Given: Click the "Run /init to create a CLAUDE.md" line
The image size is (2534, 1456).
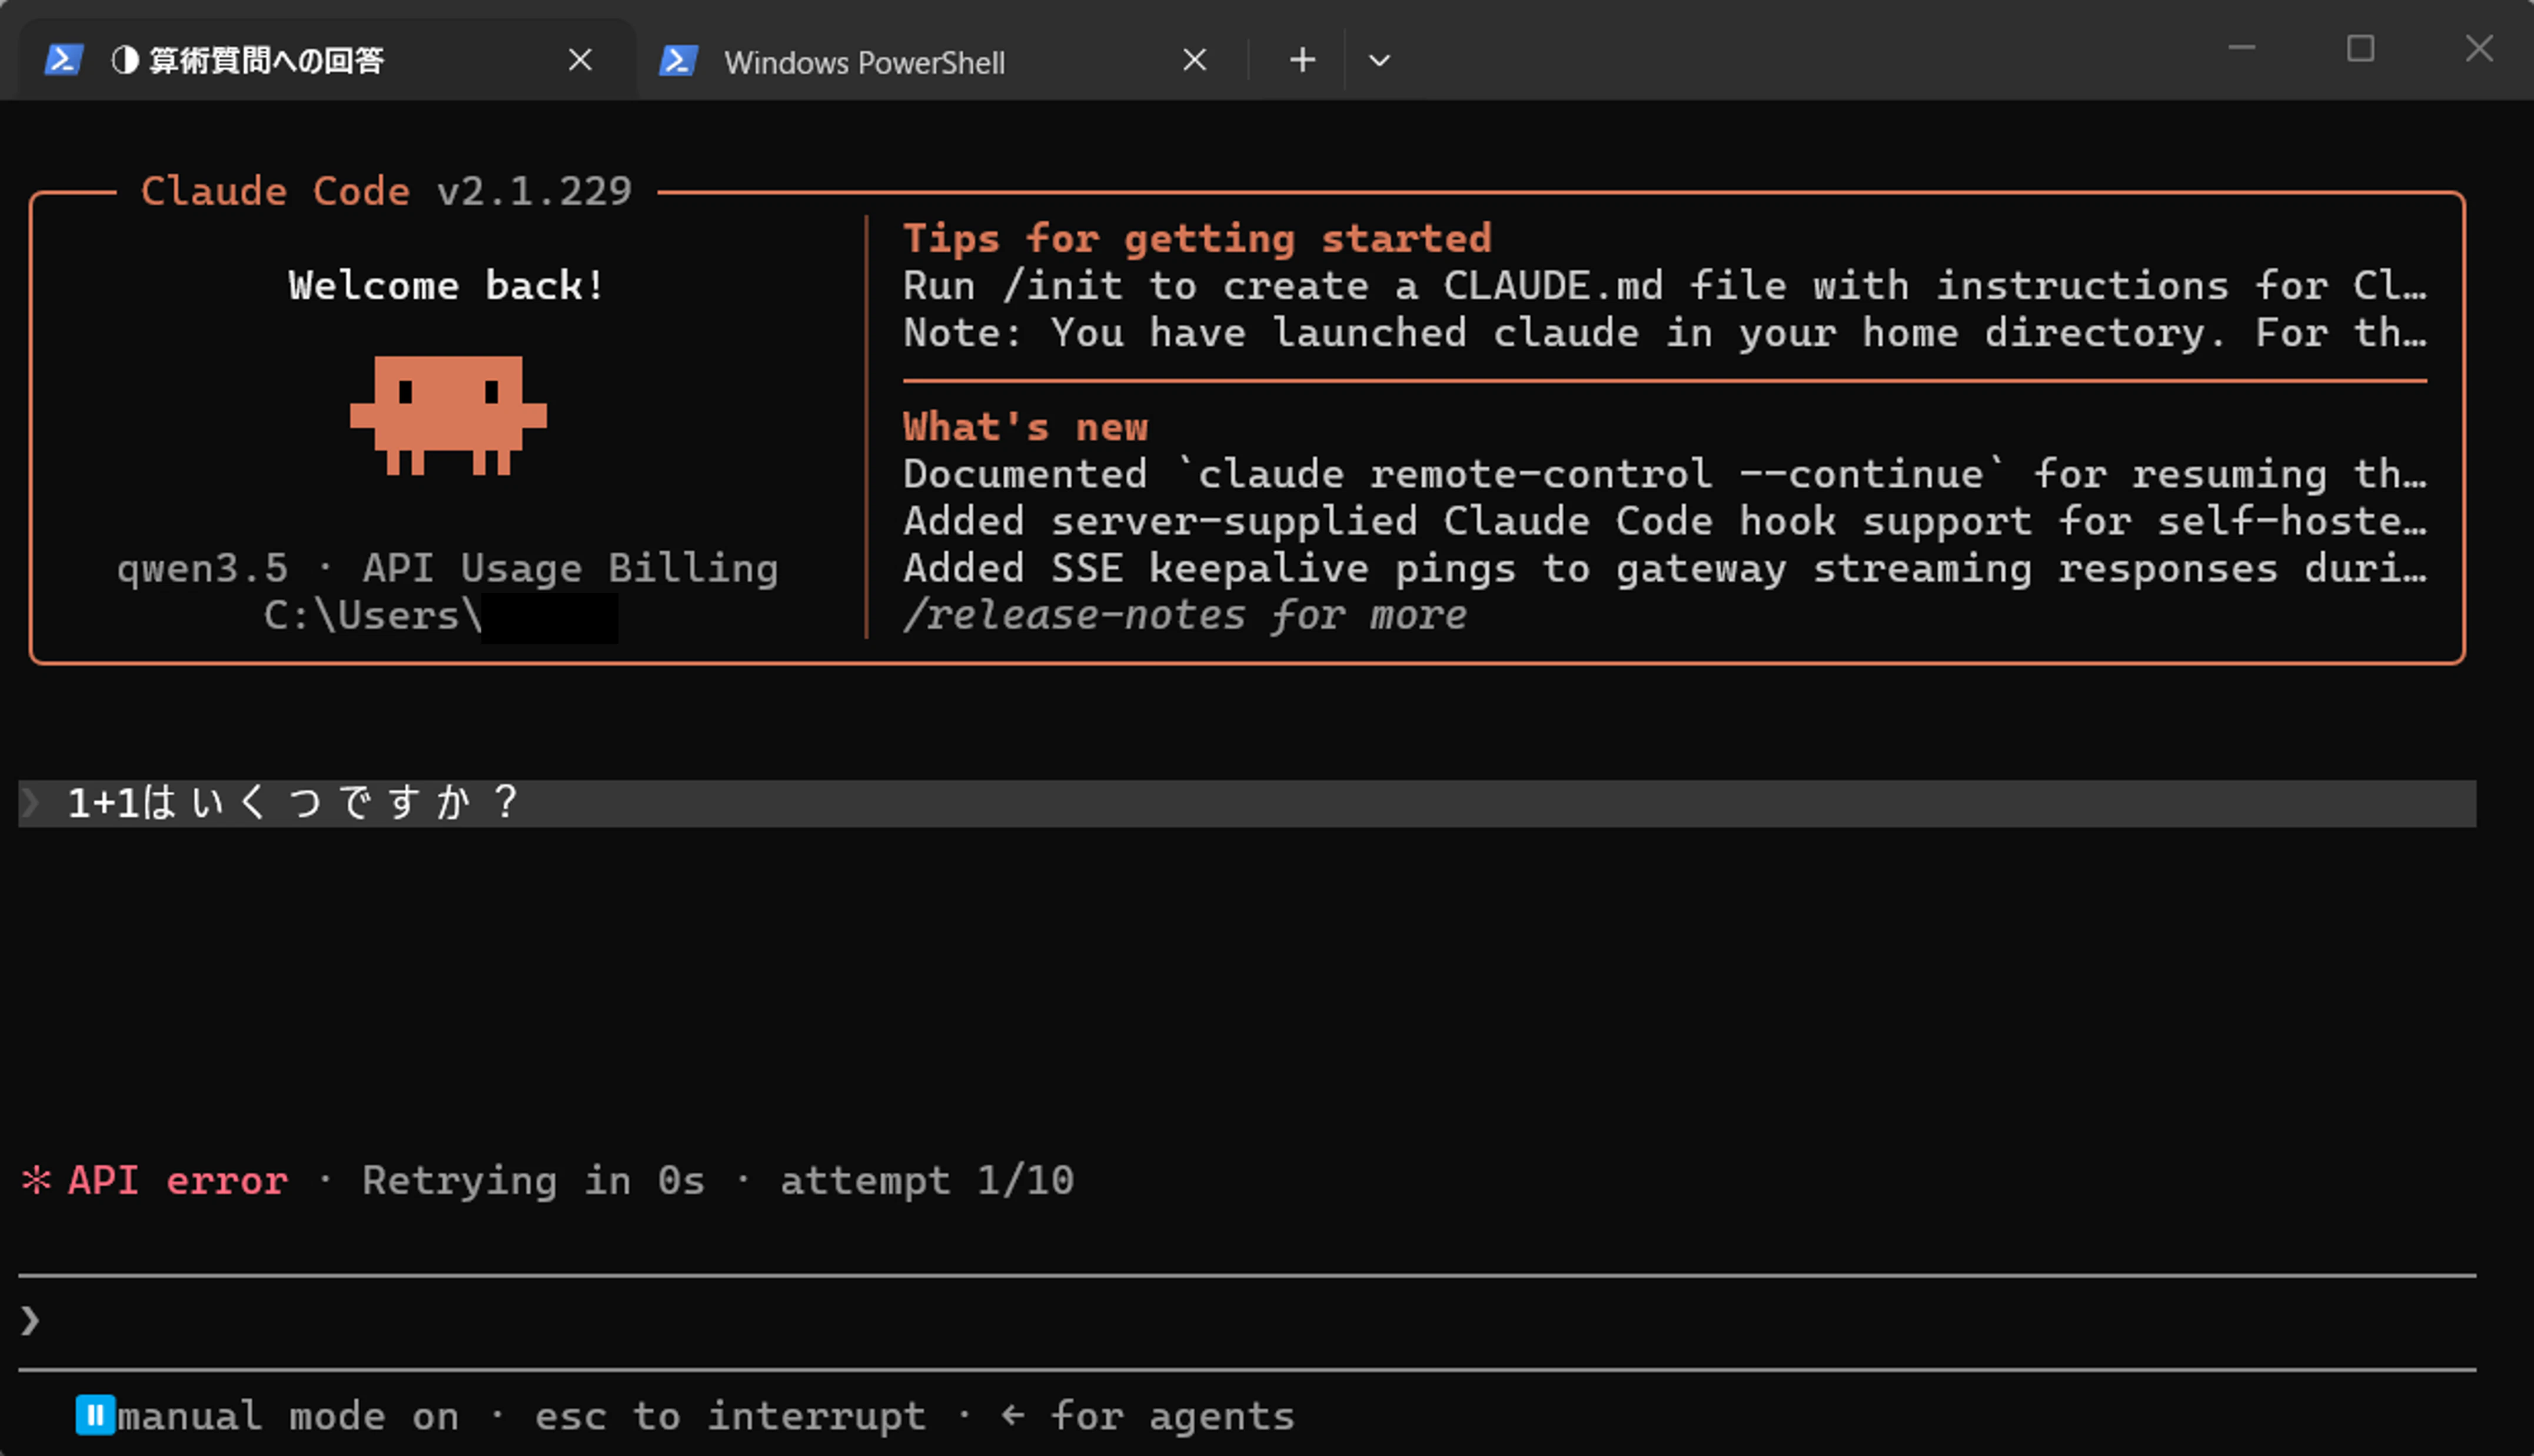Looking at the screenshot, I should coord(1665,285).
